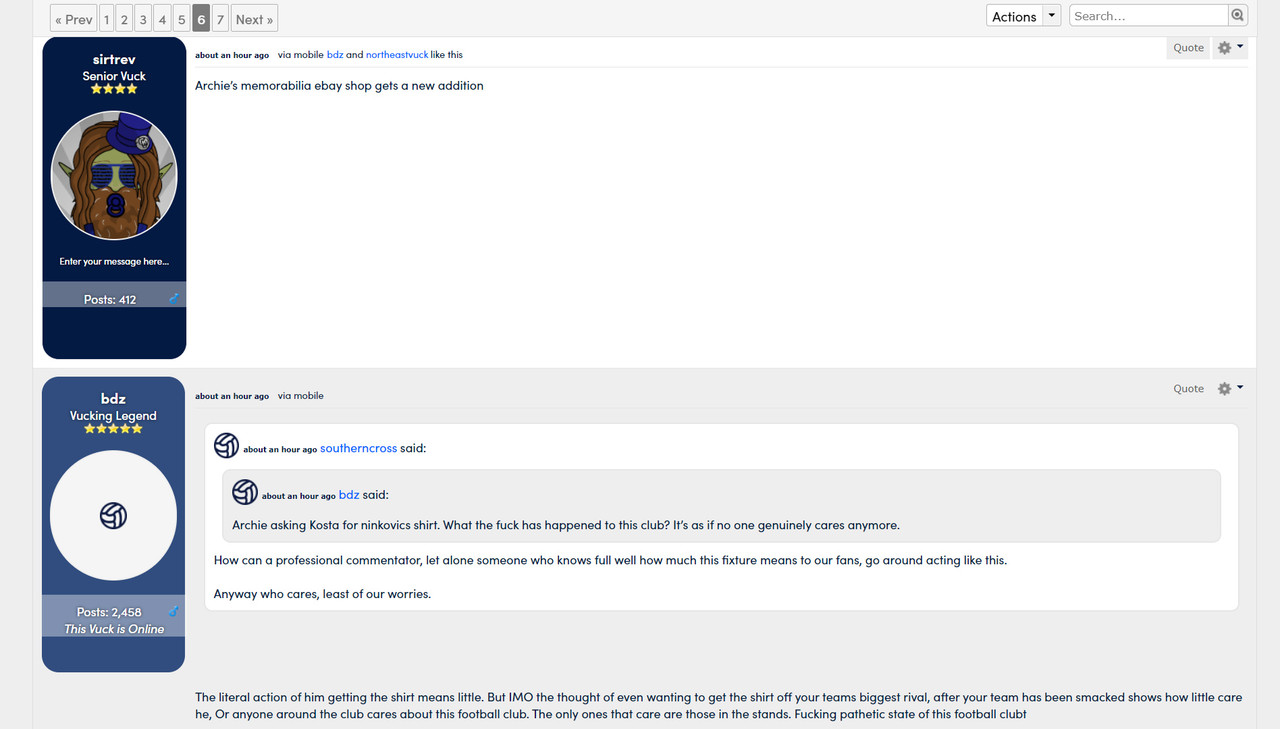The width and height of the screenshot is (1280, 729).
Task: Click the « Prev page button
Action: (74, 19)
